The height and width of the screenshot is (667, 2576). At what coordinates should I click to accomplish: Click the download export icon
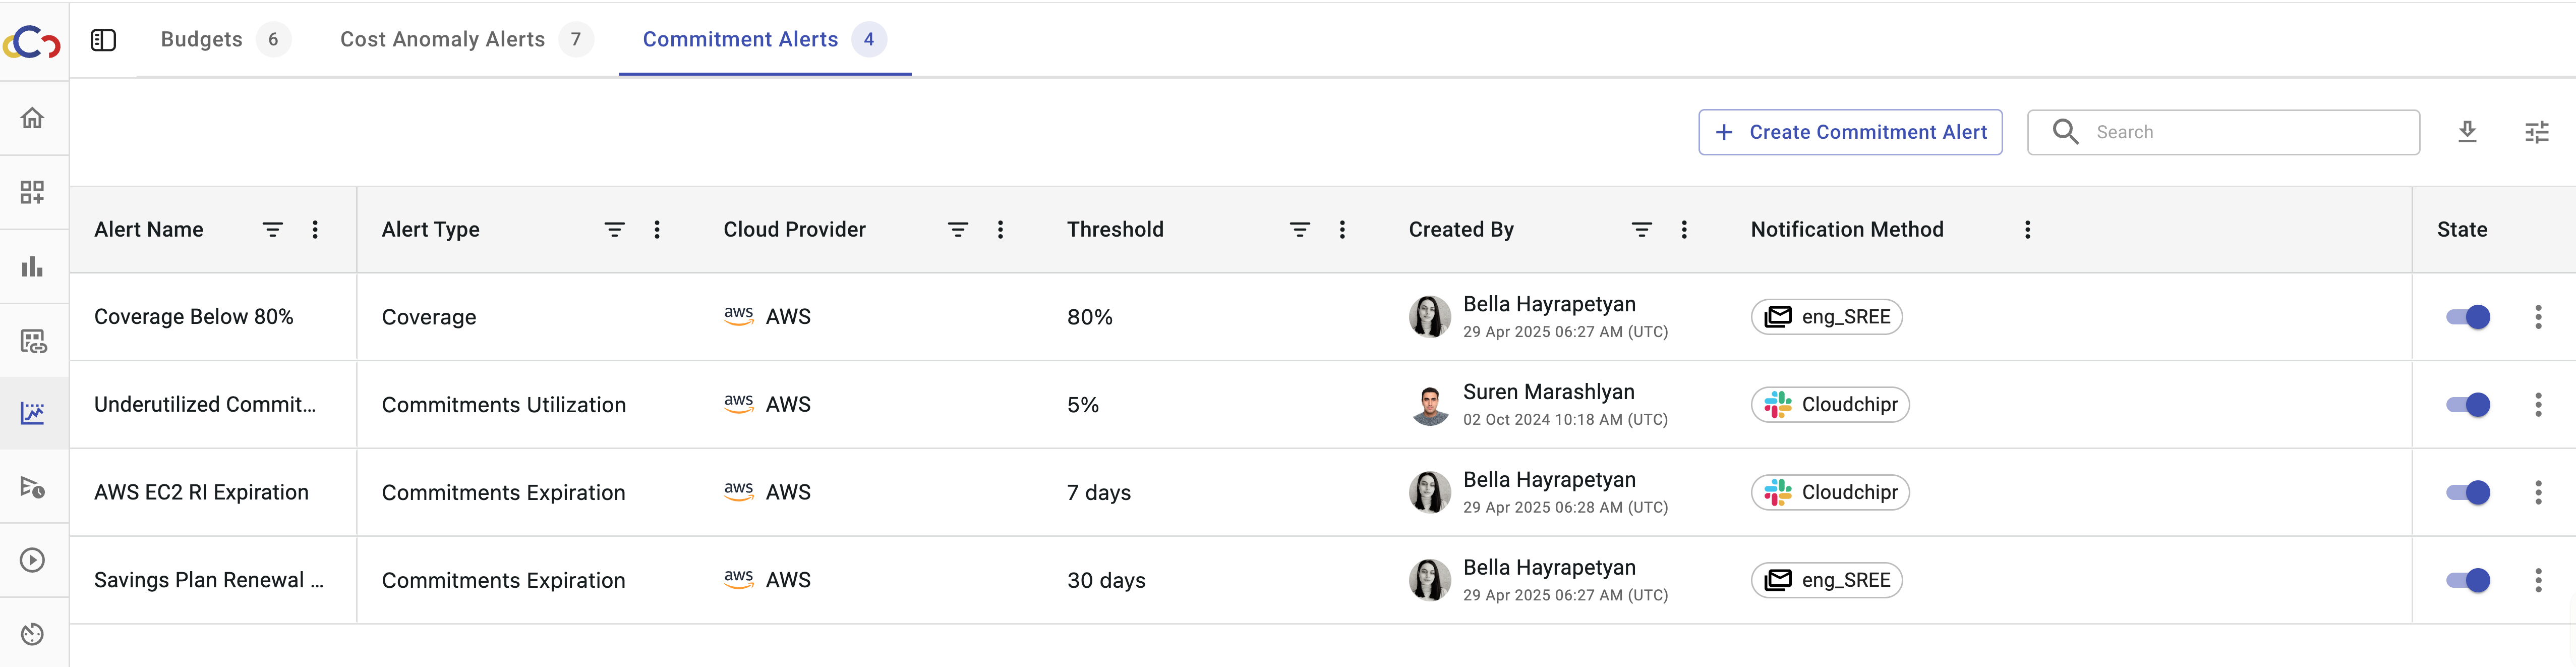tap(2467, 132)
